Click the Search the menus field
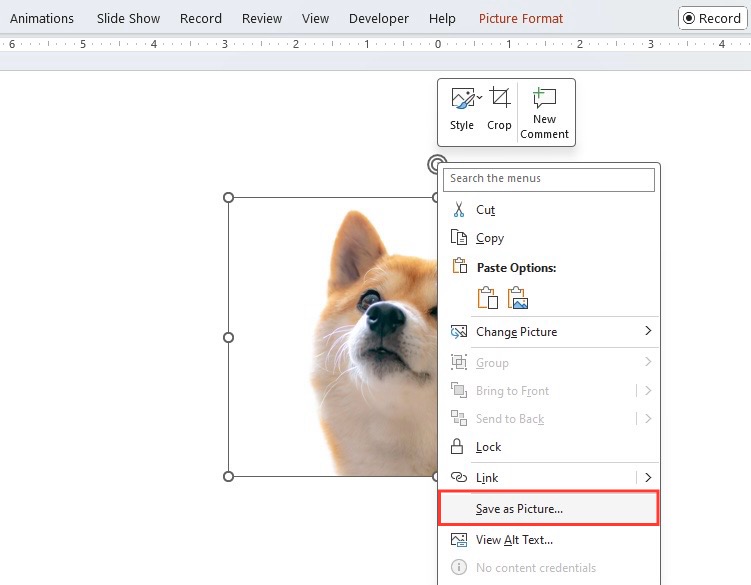 [x=549, y=179]
